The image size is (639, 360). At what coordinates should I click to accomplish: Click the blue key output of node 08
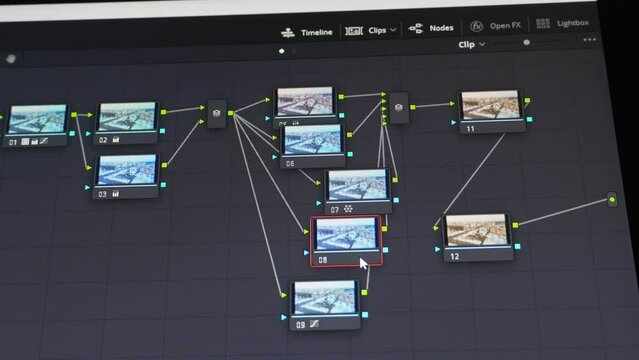click(x=386, y=250)
